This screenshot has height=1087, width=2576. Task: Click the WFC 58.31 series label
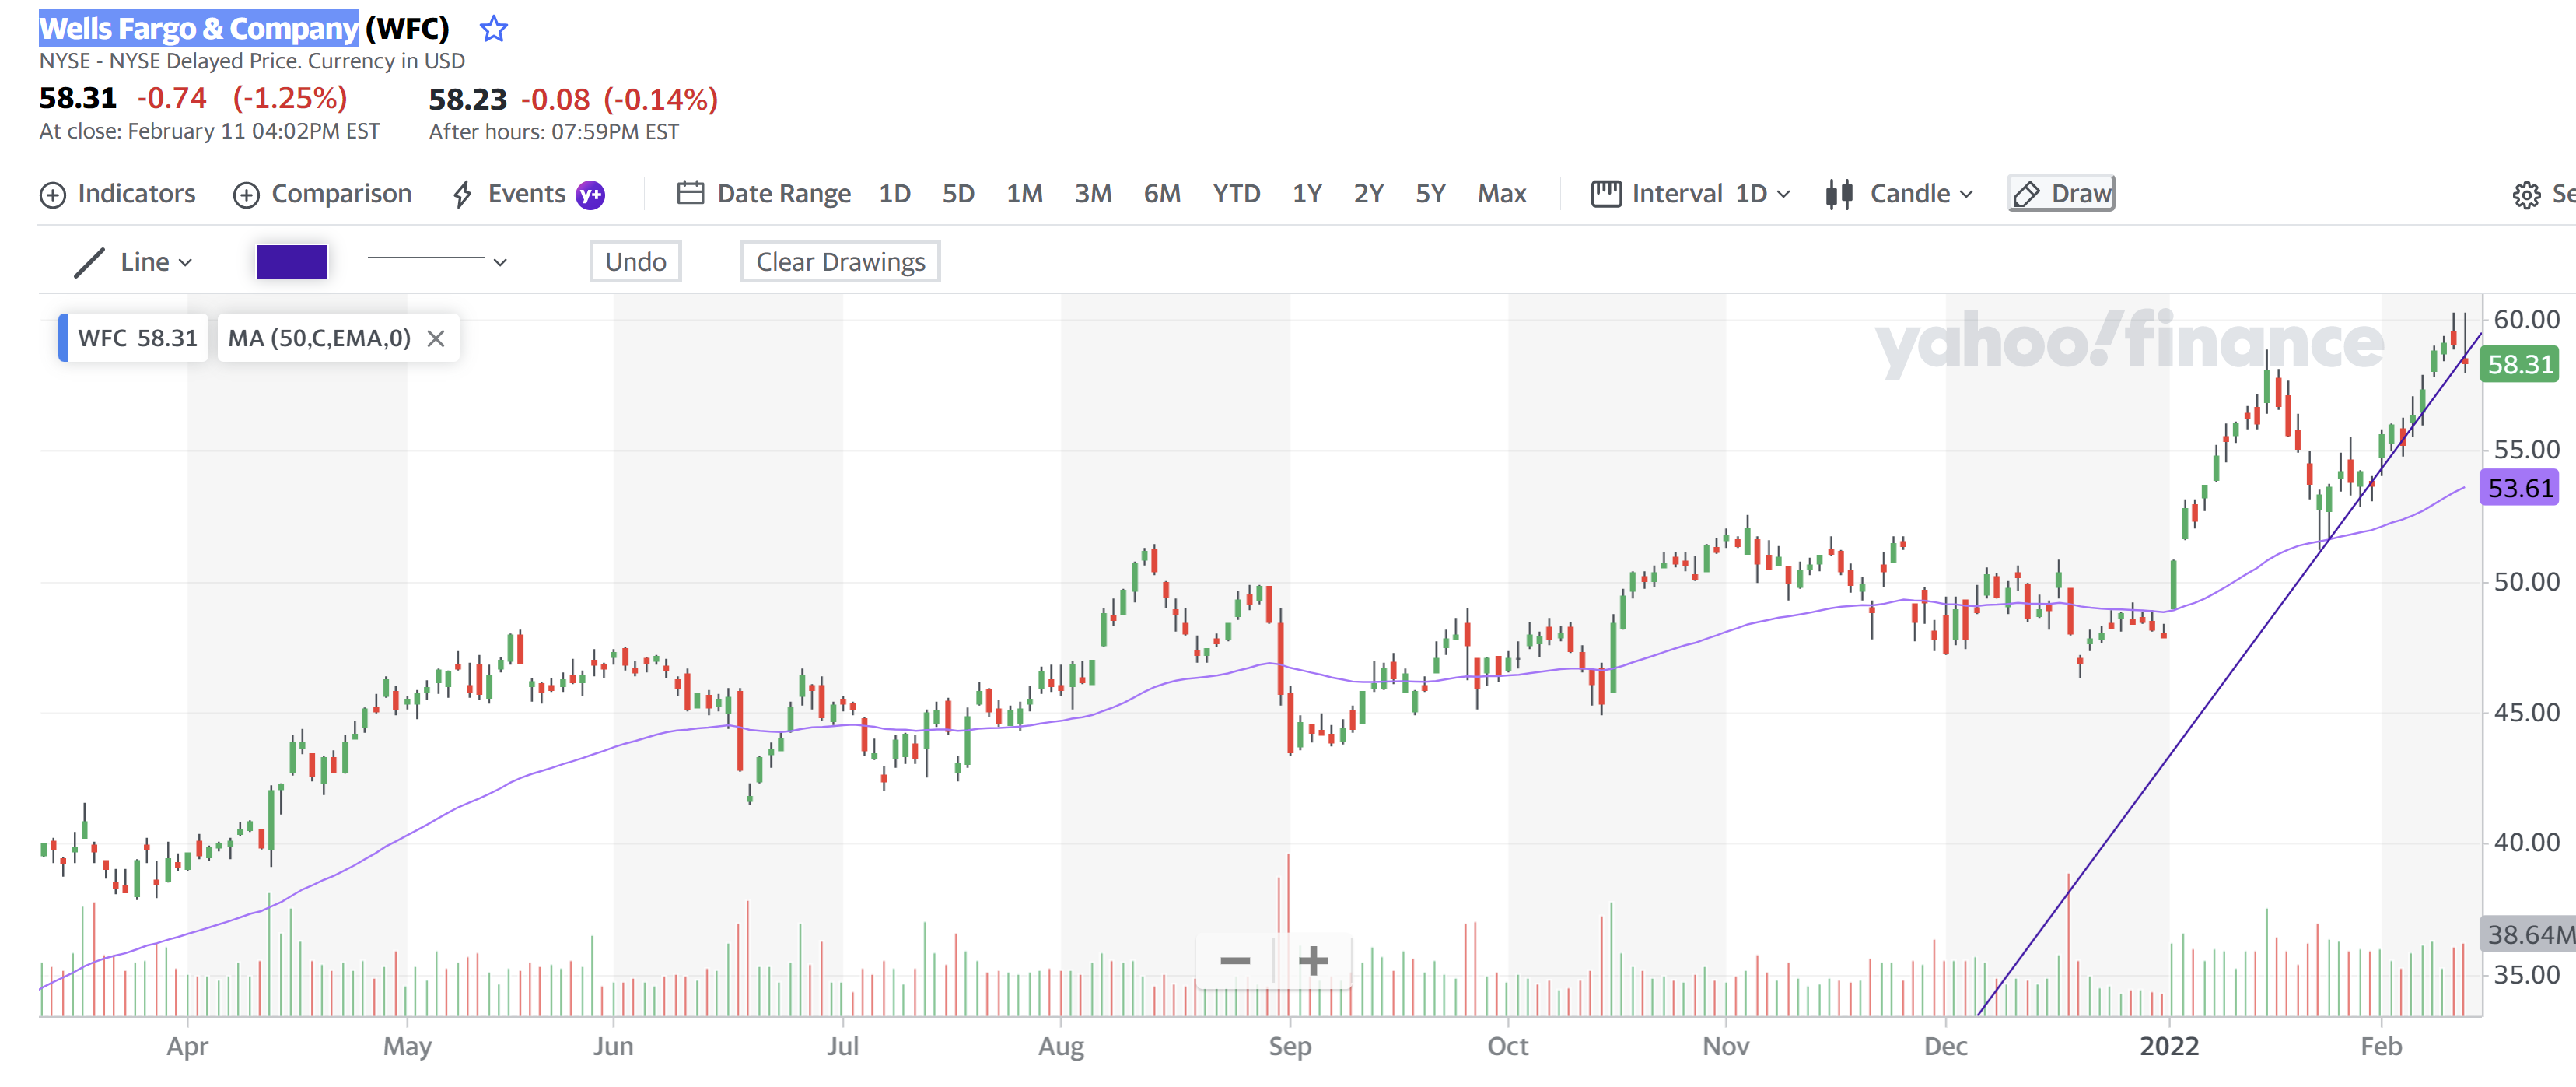(133, 338)
